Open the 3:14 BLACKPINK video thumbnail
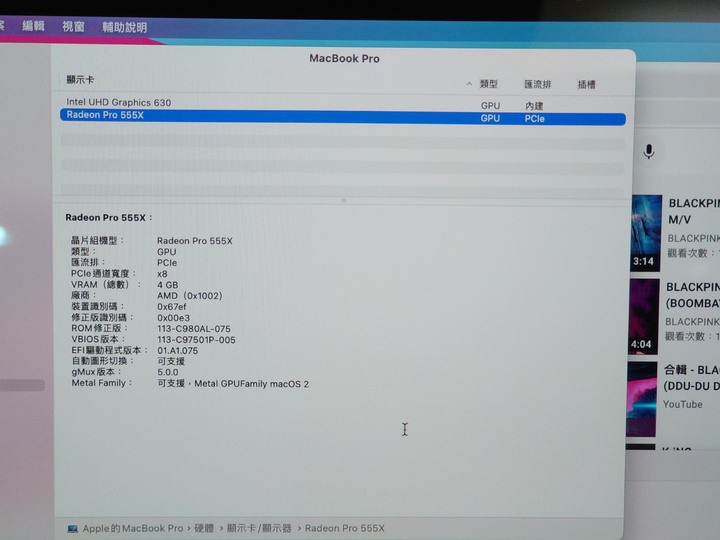 click(646, 233)
